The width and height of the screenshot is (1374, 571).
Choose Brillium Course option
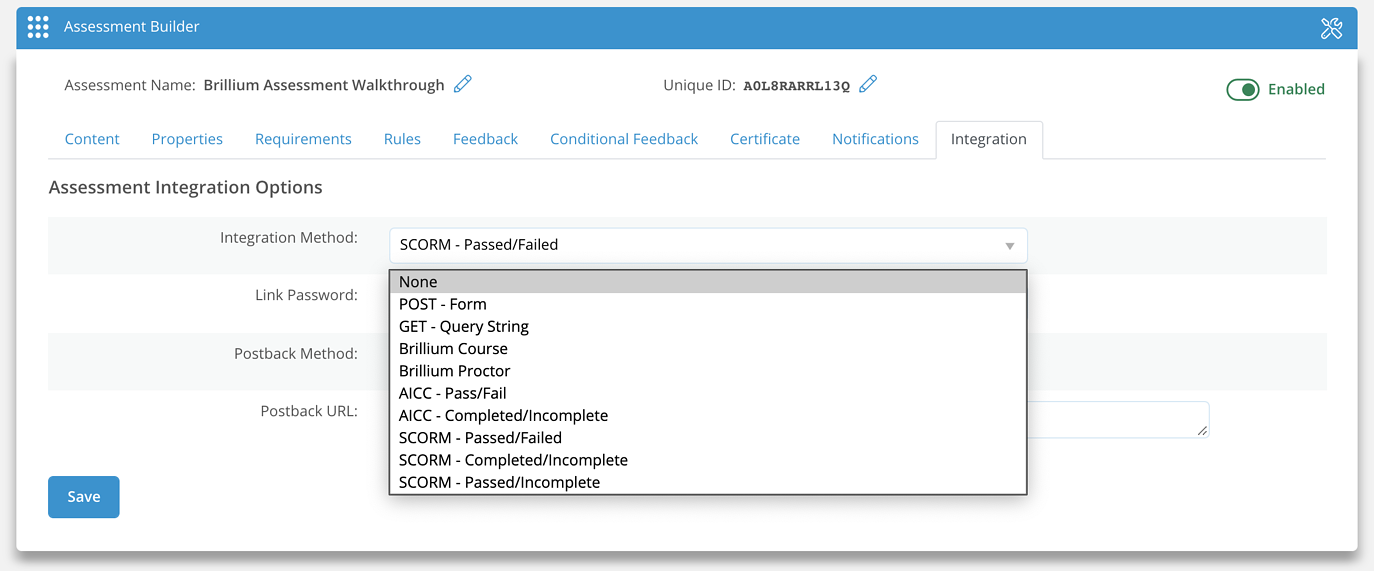(708, 348)
